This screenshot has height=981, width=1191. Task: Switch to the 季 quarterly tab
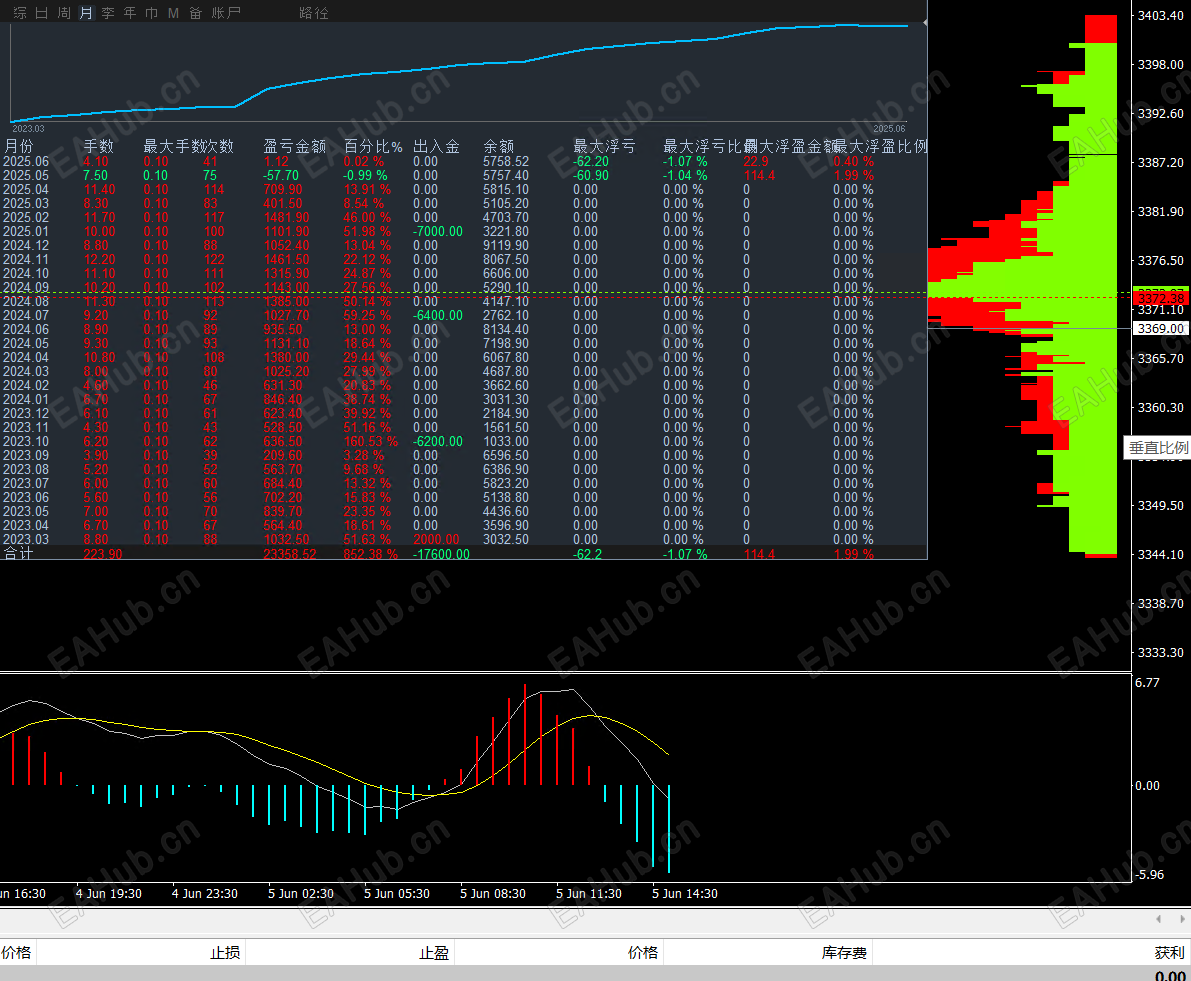point(108,13)
